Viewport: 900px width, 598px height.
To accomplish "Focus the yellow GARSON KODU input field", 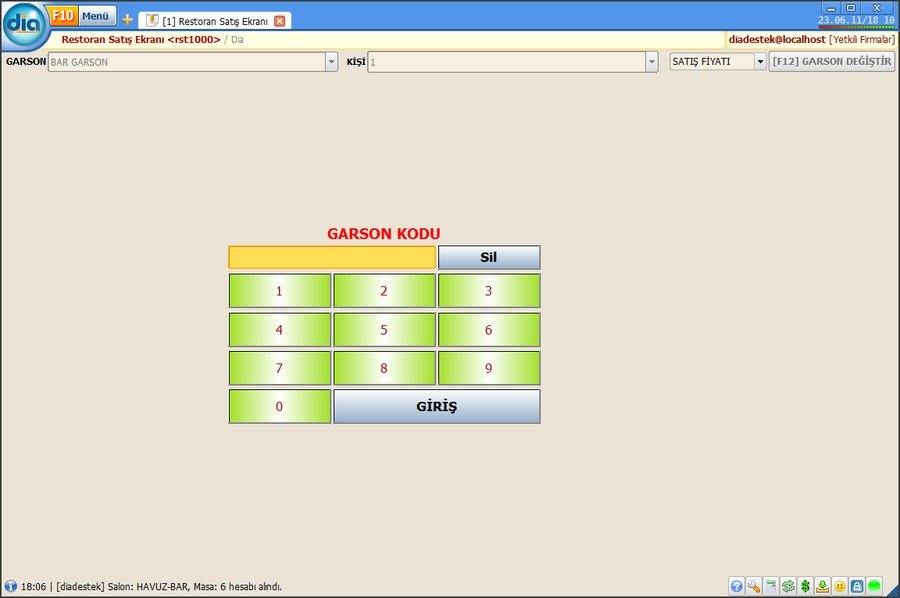I will (332, 257).
